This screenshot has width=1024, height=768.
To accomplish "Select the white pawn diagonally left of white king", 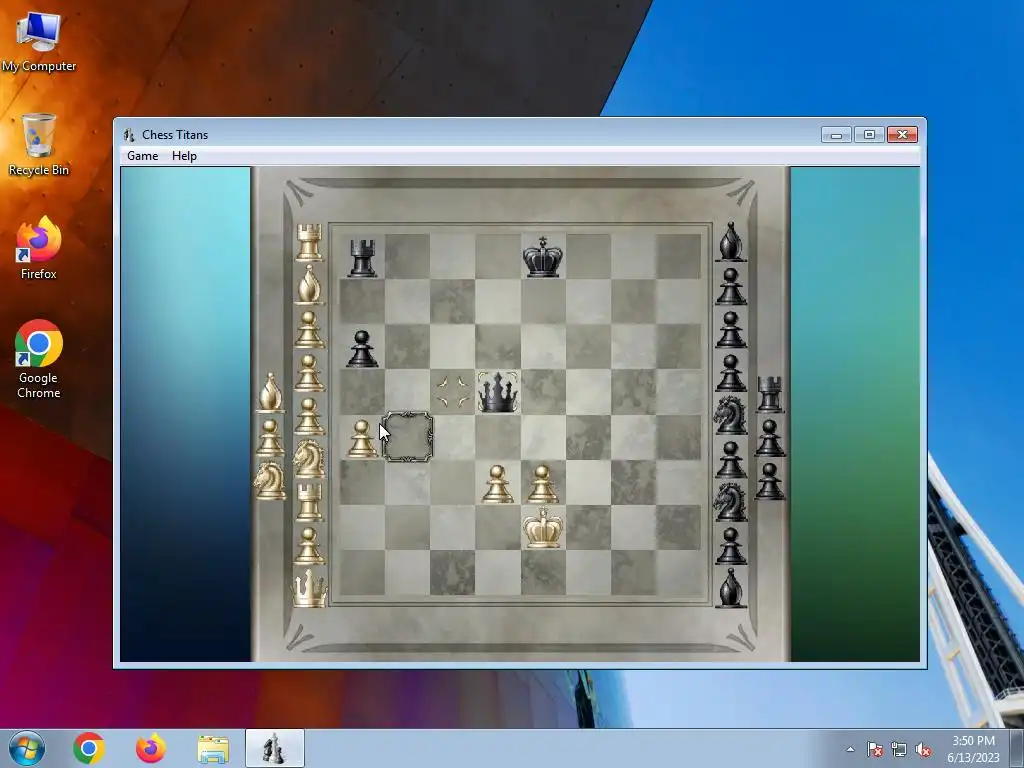I will click(498, 483).
